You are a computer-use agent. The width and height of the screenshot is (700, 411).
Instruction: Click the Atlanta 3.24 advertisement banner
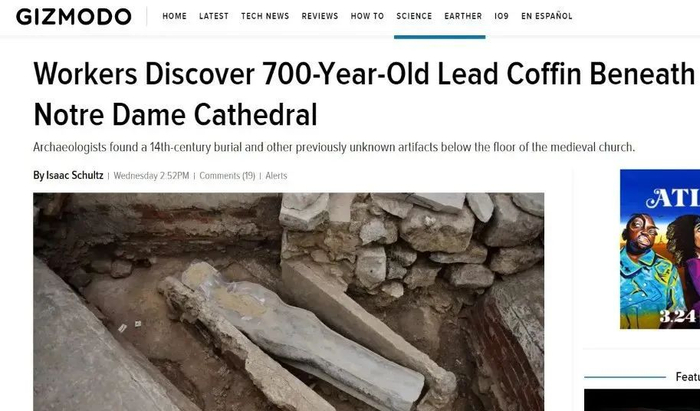(x=660, y=249)
